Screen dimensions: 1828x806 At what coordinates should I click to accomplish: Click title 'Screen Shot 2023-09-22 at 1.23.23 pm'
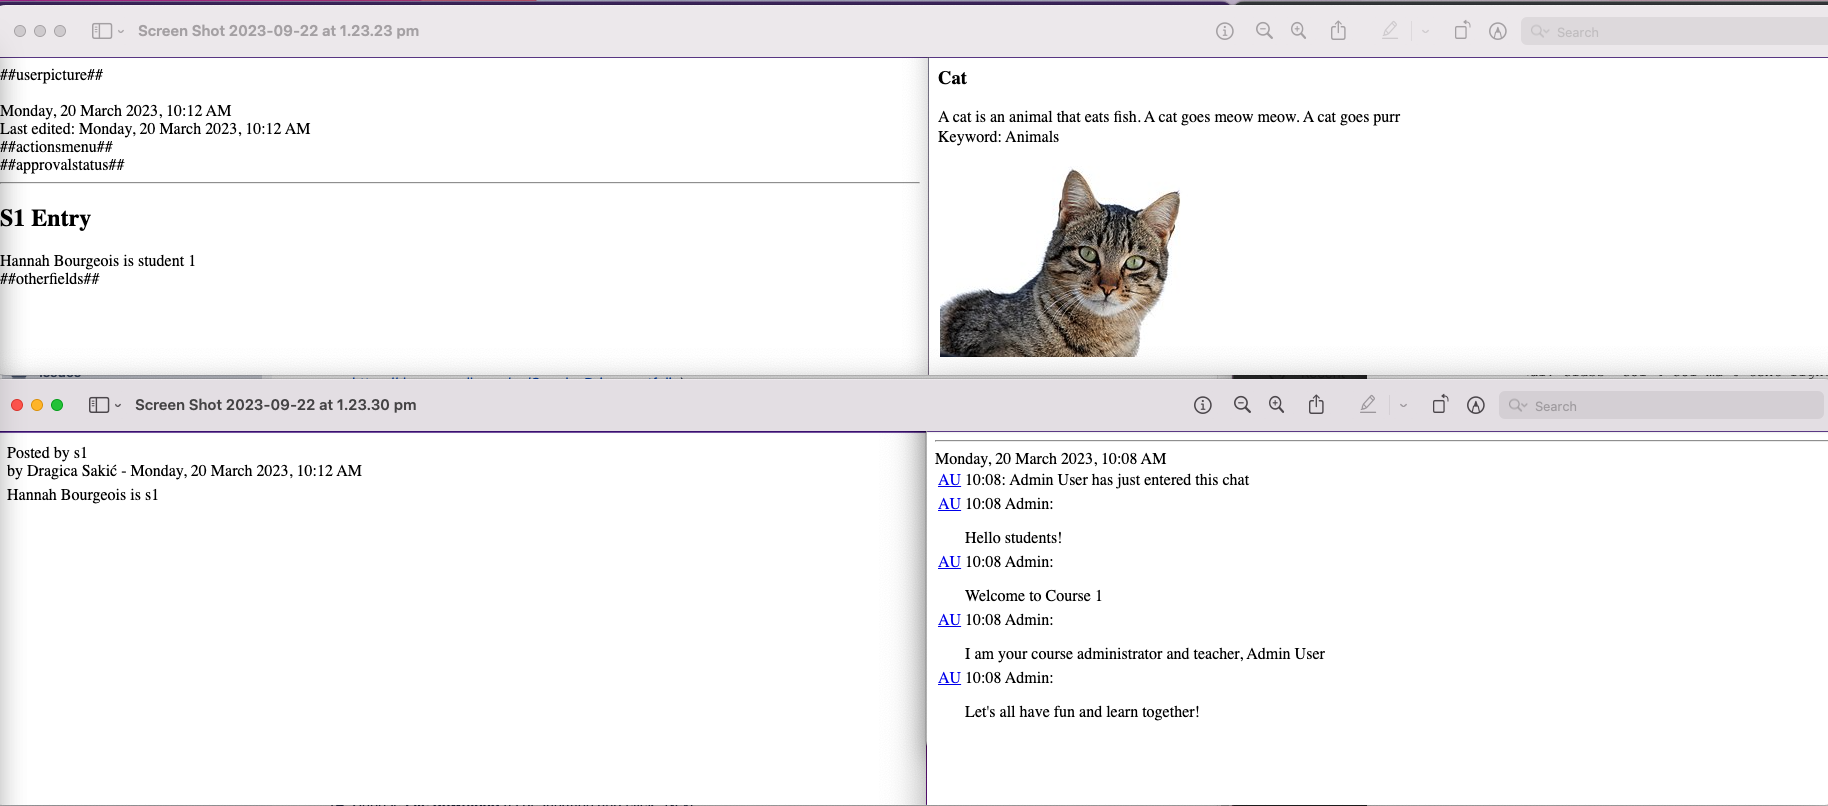point(278,31)
